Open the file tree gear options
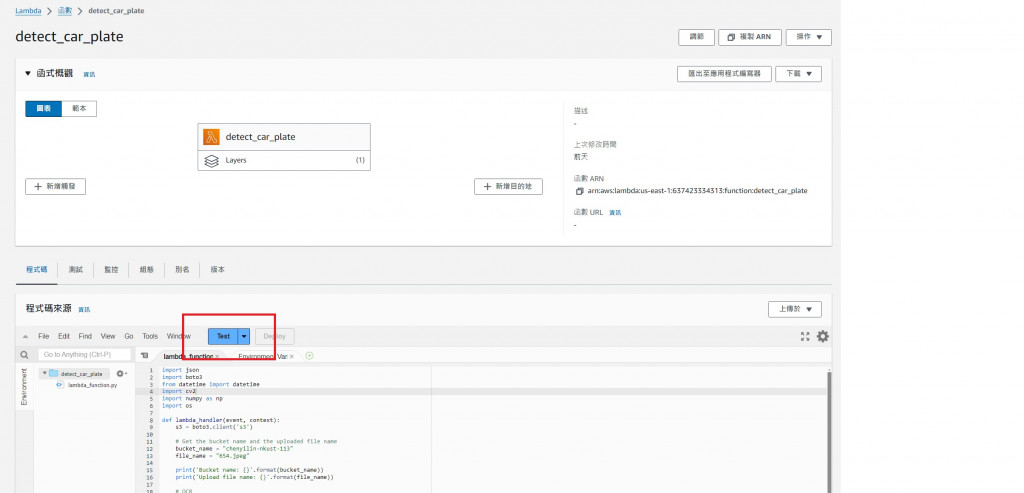 (121, 374)
